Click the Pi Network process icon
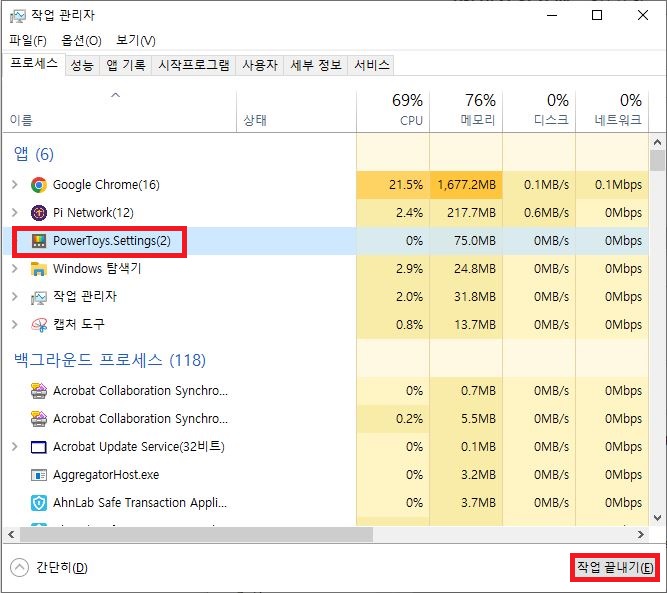The image size is (667, 593). [x=39, y=212]
